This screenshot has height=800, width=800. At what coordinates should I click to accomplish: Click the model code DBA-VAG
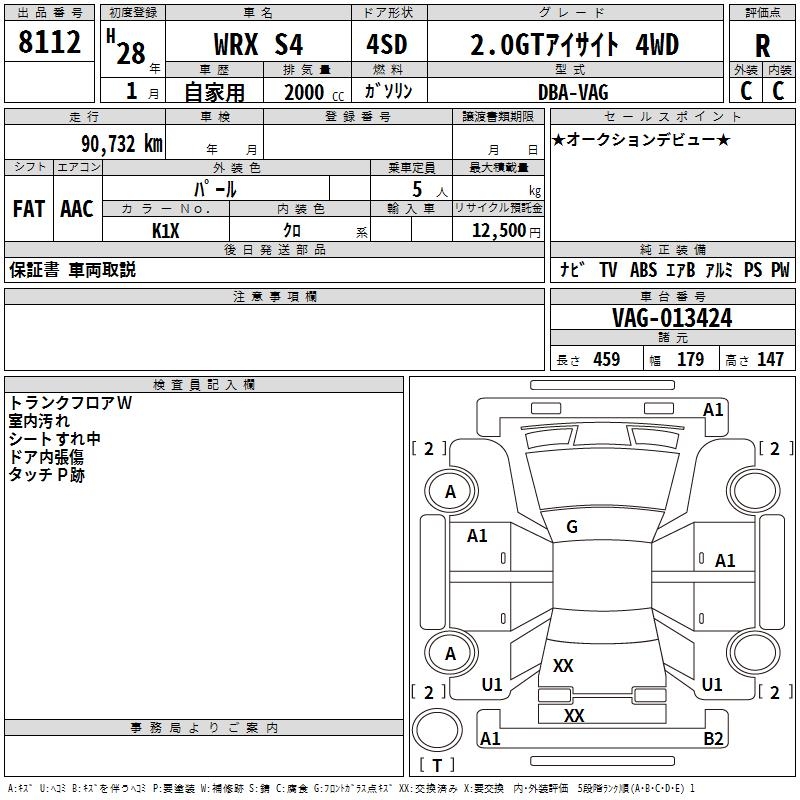pos(573,91)
